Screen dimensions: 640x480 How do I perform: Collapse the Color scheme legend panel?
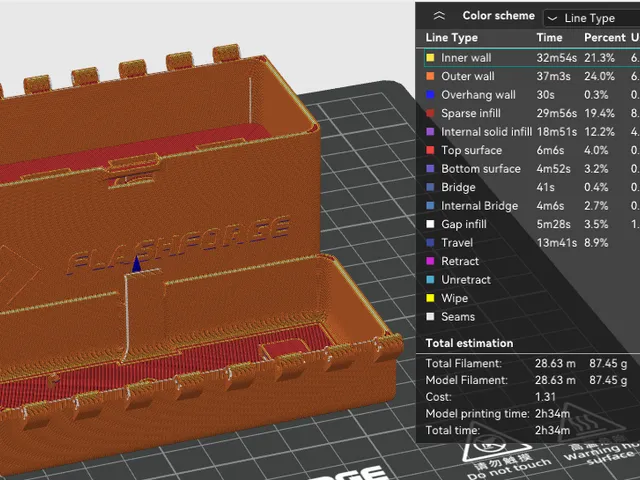(439, 16)
